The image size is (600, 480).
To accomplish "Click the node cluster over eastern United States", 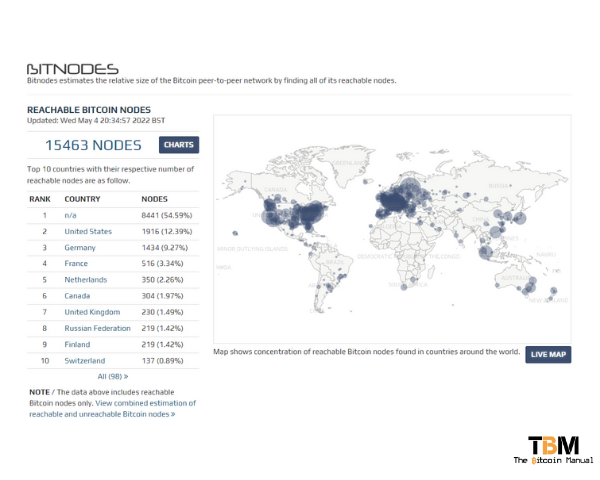I will 312,214.
